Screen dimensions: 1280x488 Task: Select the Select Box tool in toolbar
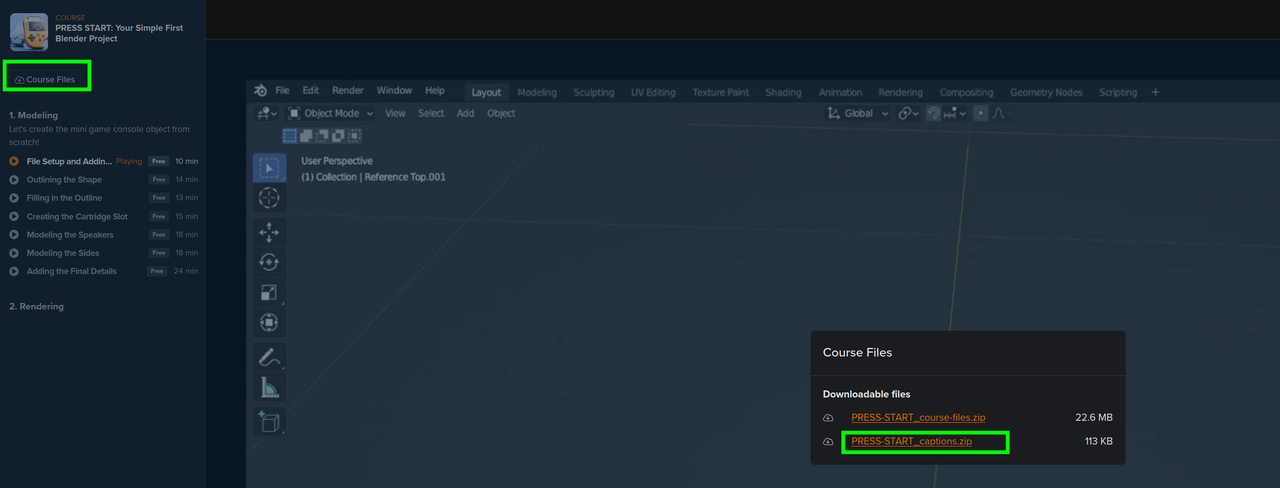[269, 168]
